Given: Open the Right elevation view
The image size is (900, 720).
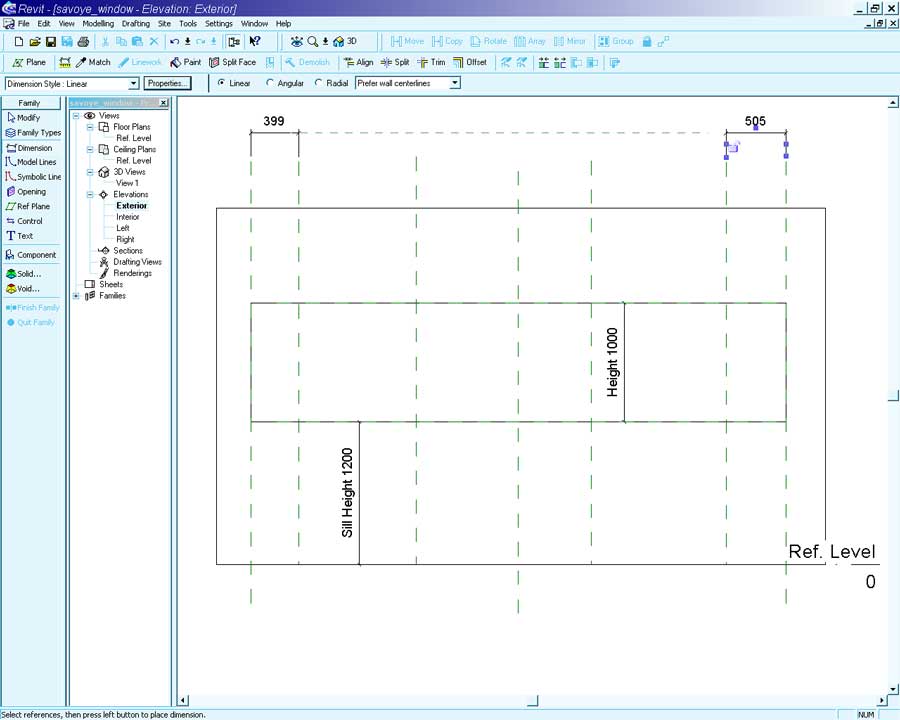Looking at the screenshot, I should pyautogui.click(x=125, y=239).
